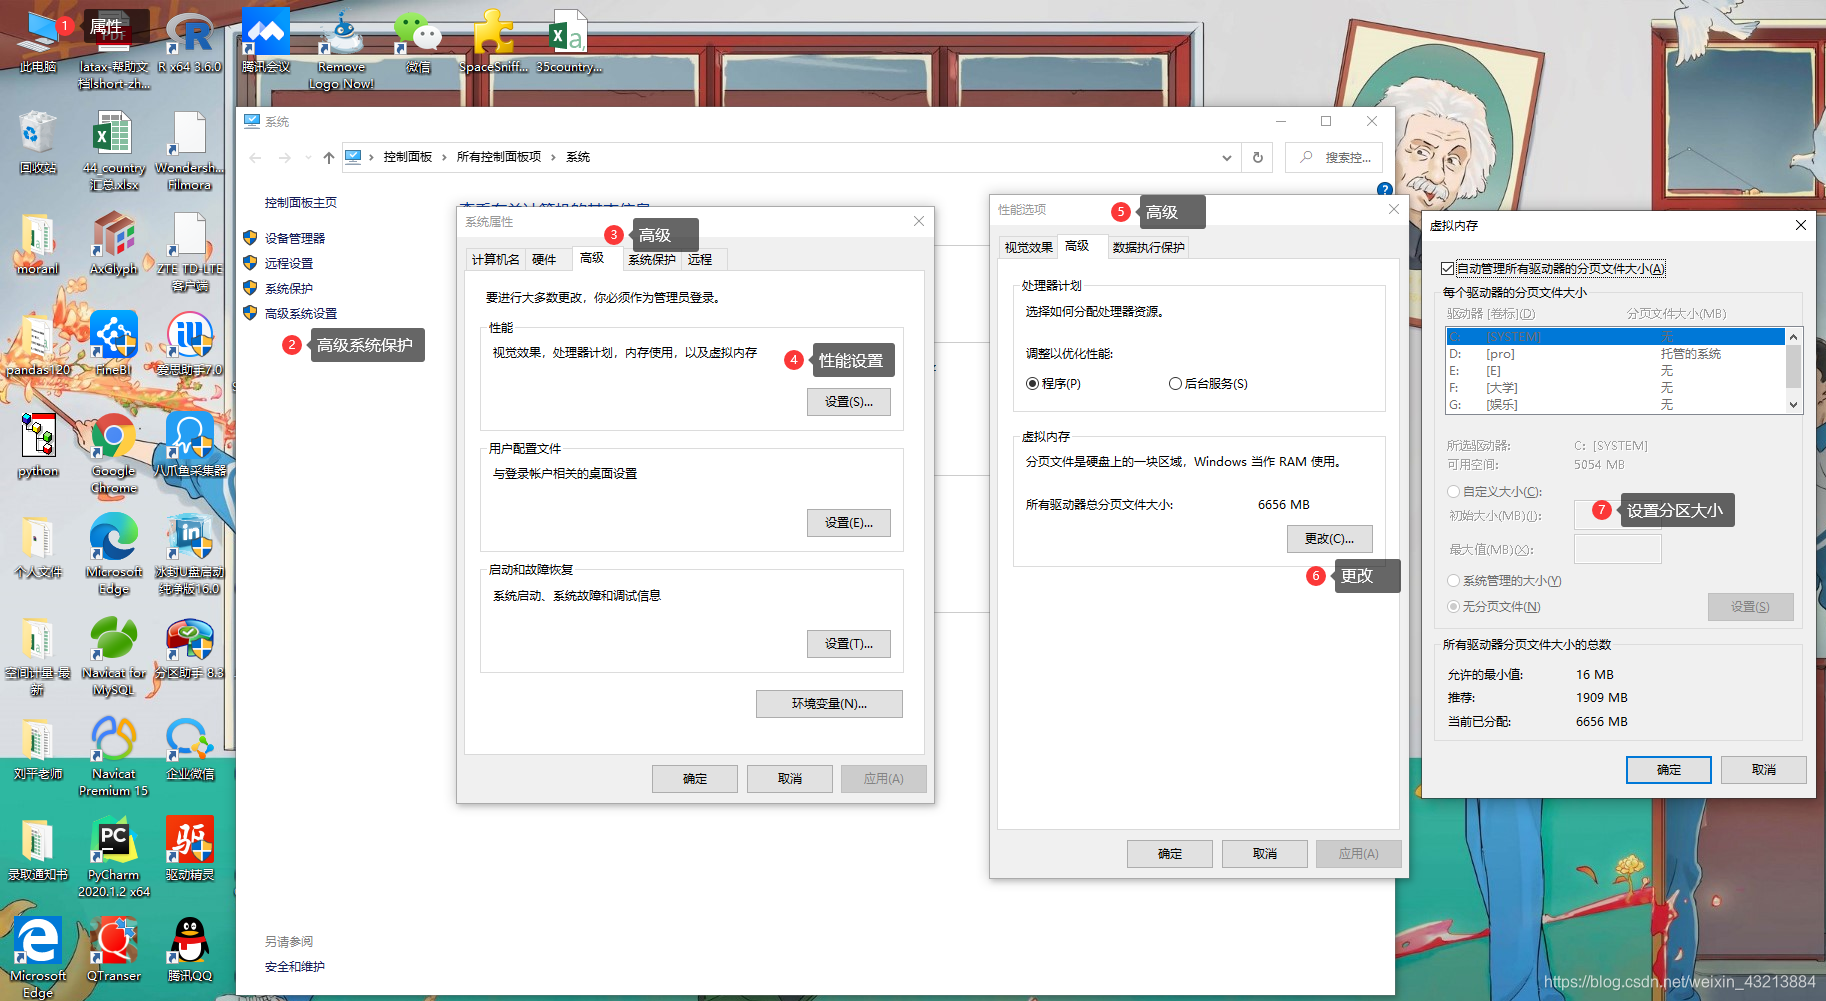Click the refresh icon in the System window address bar

tap(1258, 157)
